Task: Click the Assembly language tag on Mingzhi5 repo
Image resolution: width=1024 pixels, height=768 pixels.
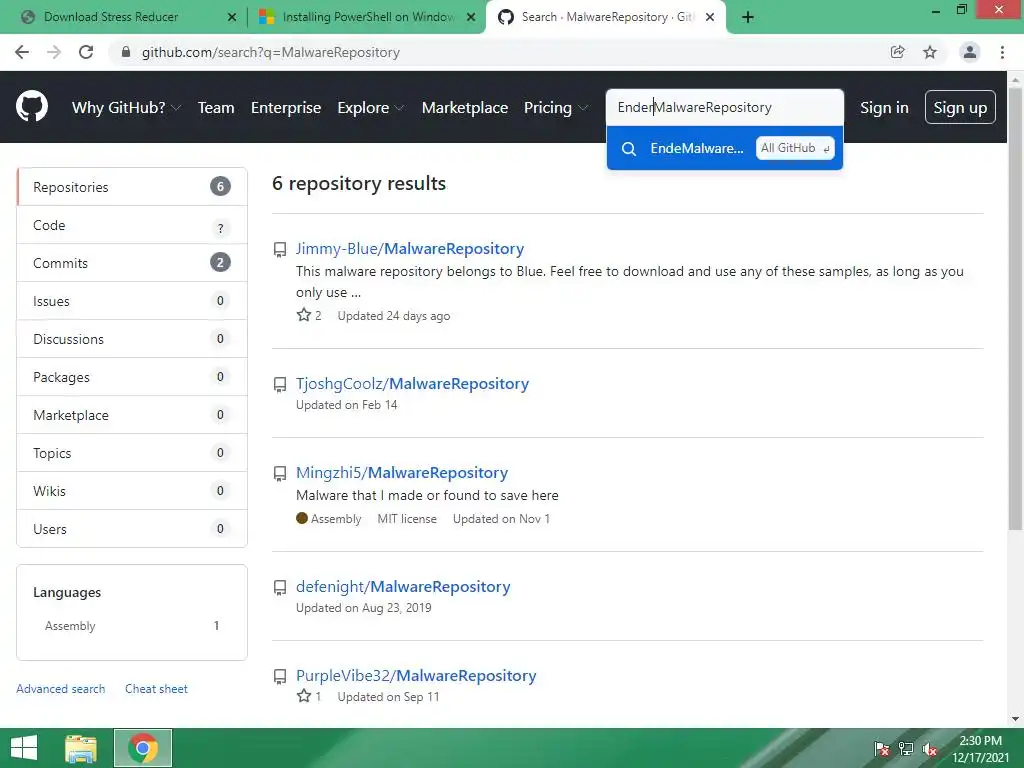Action: [328, 519]
